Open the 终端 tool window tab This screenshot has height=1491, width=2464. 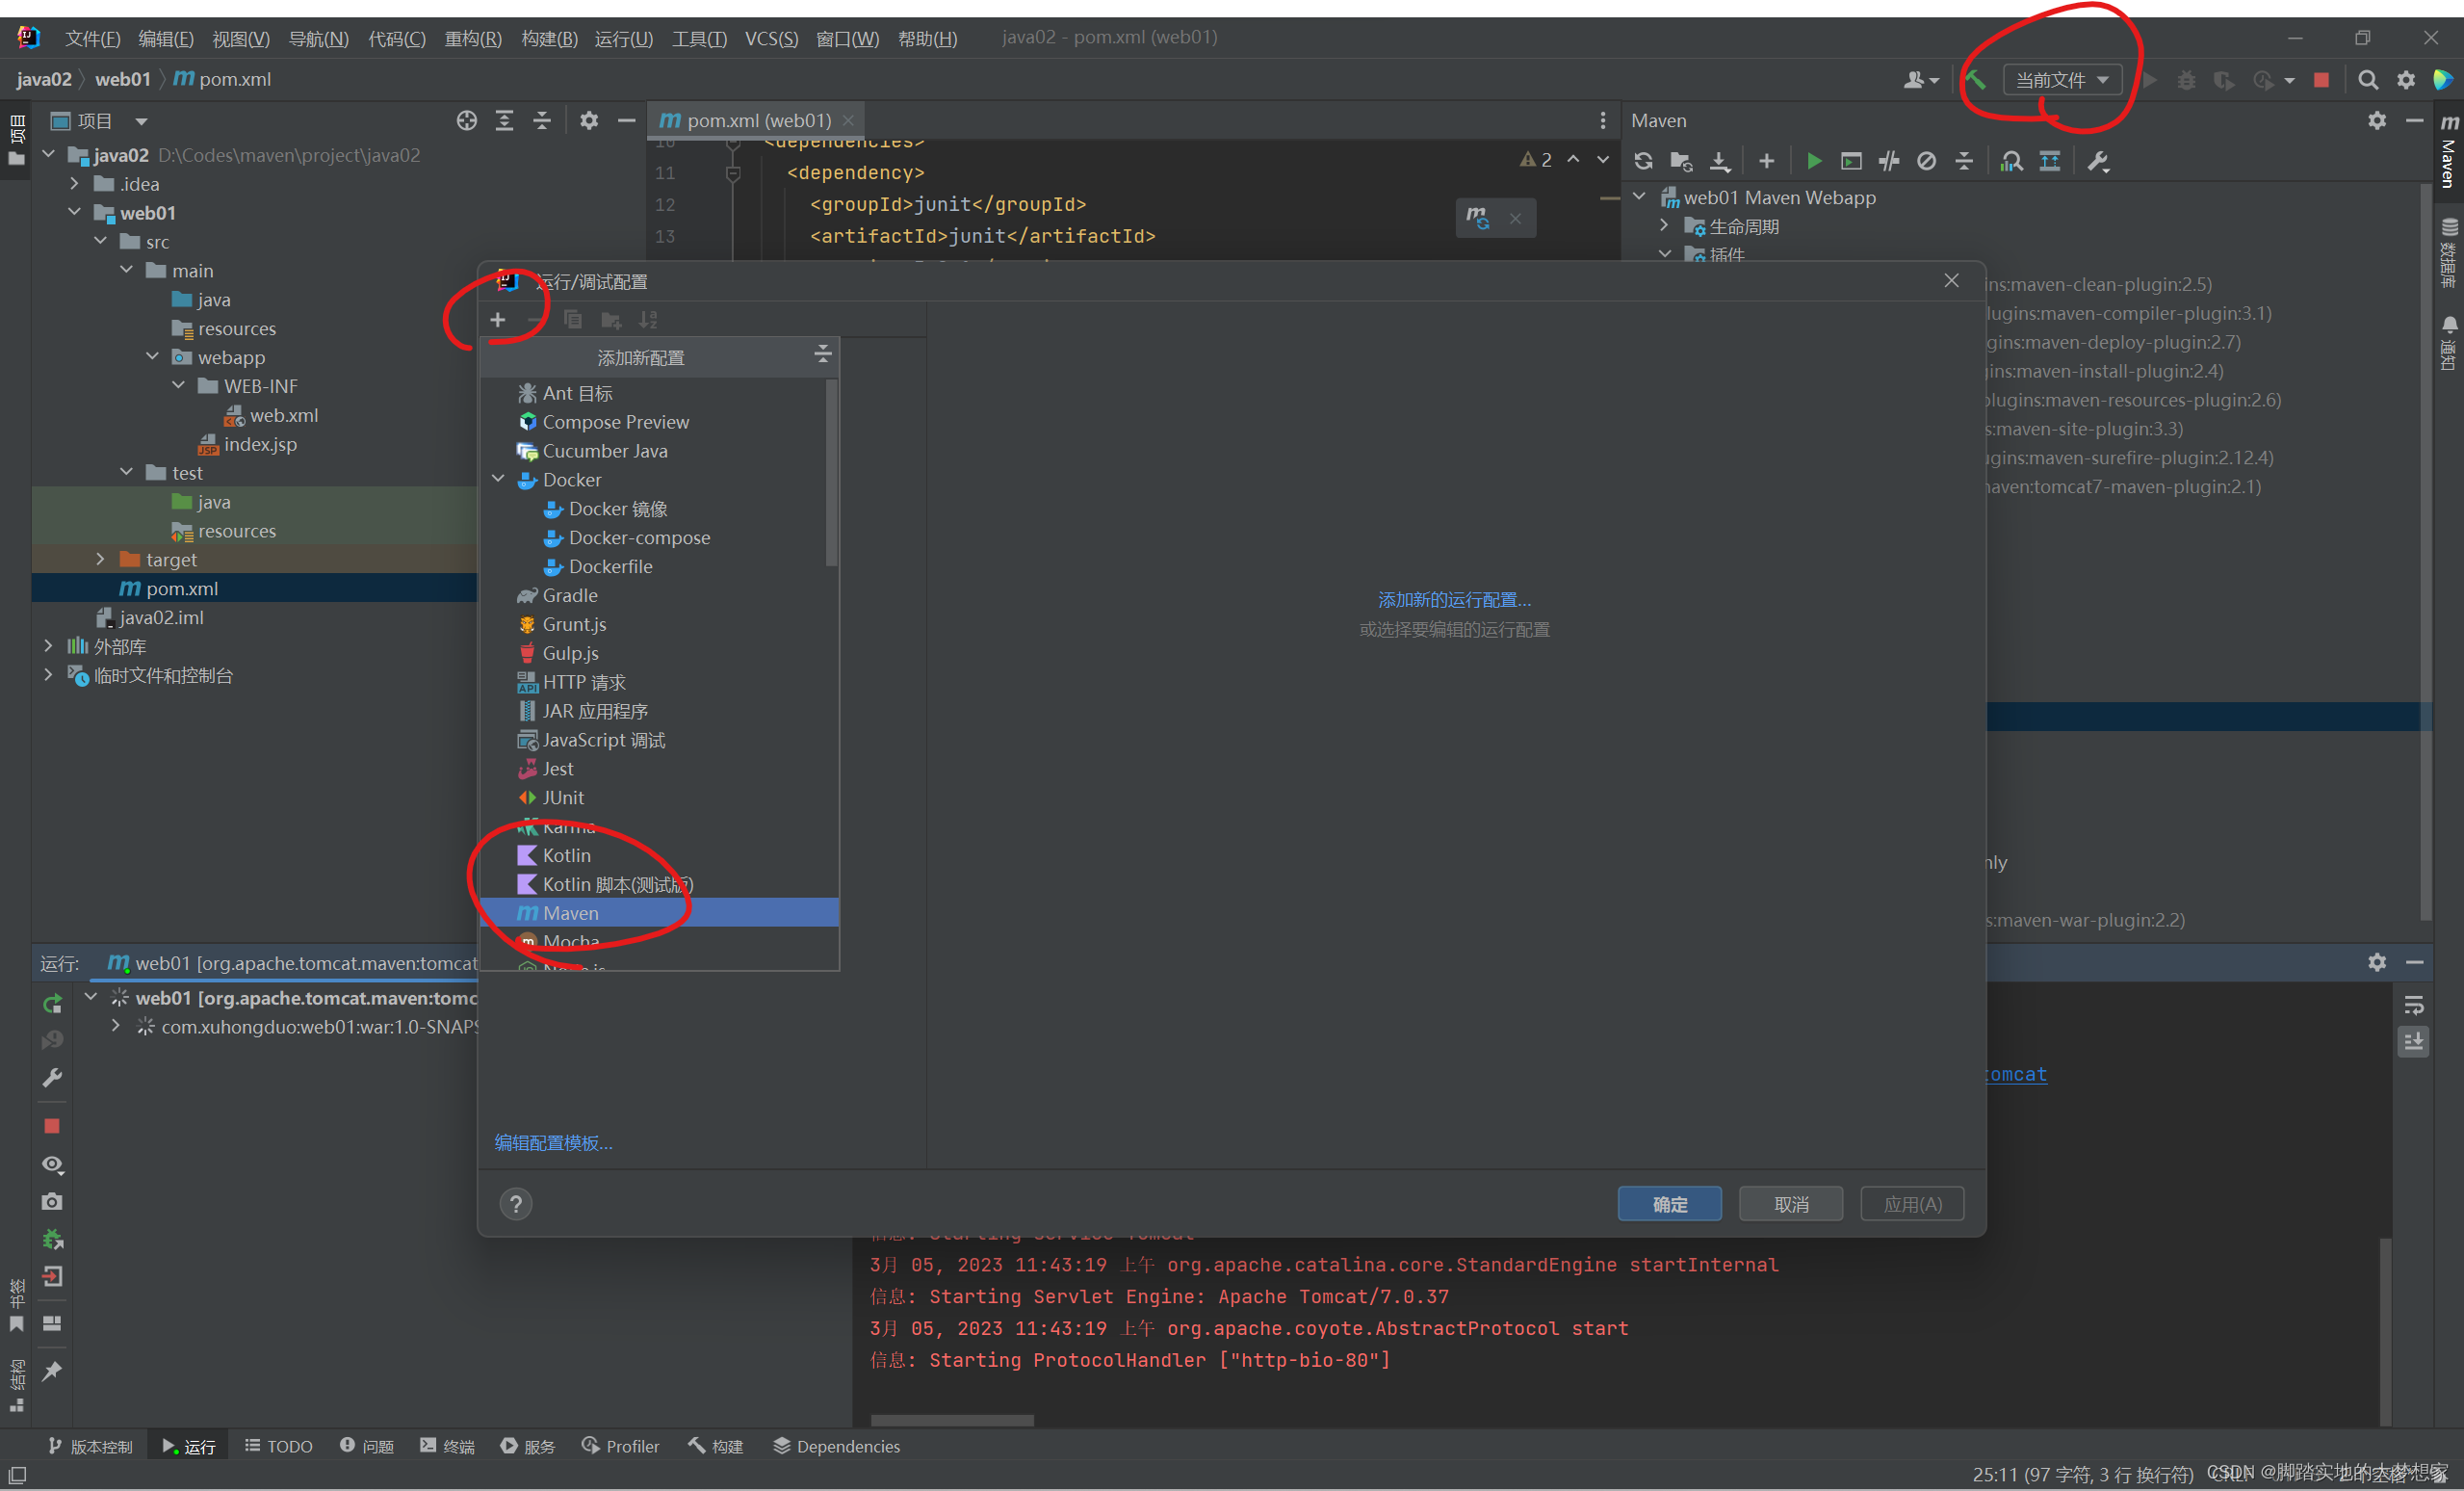click(x=447, y=1446)
